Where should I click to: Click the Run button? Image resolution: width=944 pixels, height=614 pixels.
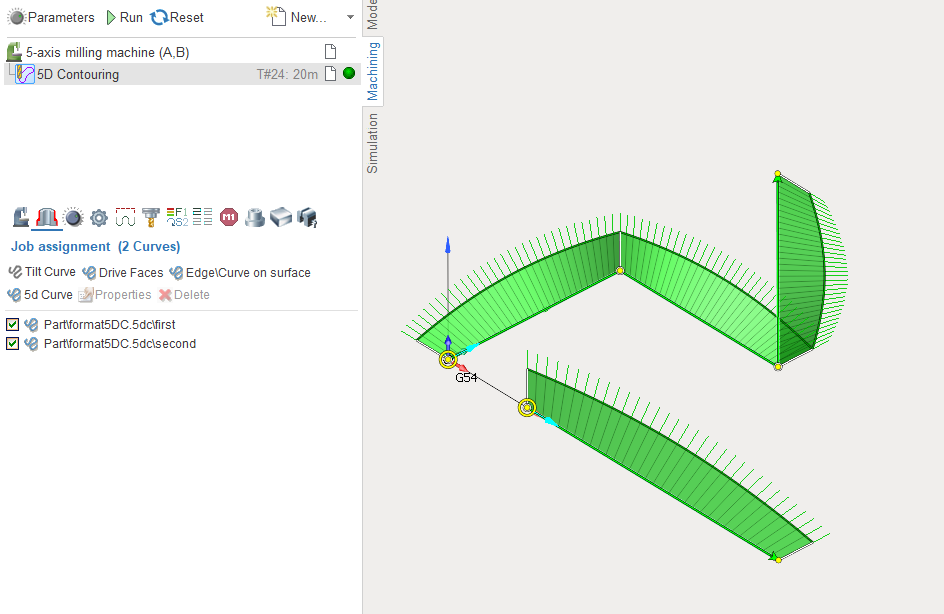pyautogui.click(x=124, y=17)
